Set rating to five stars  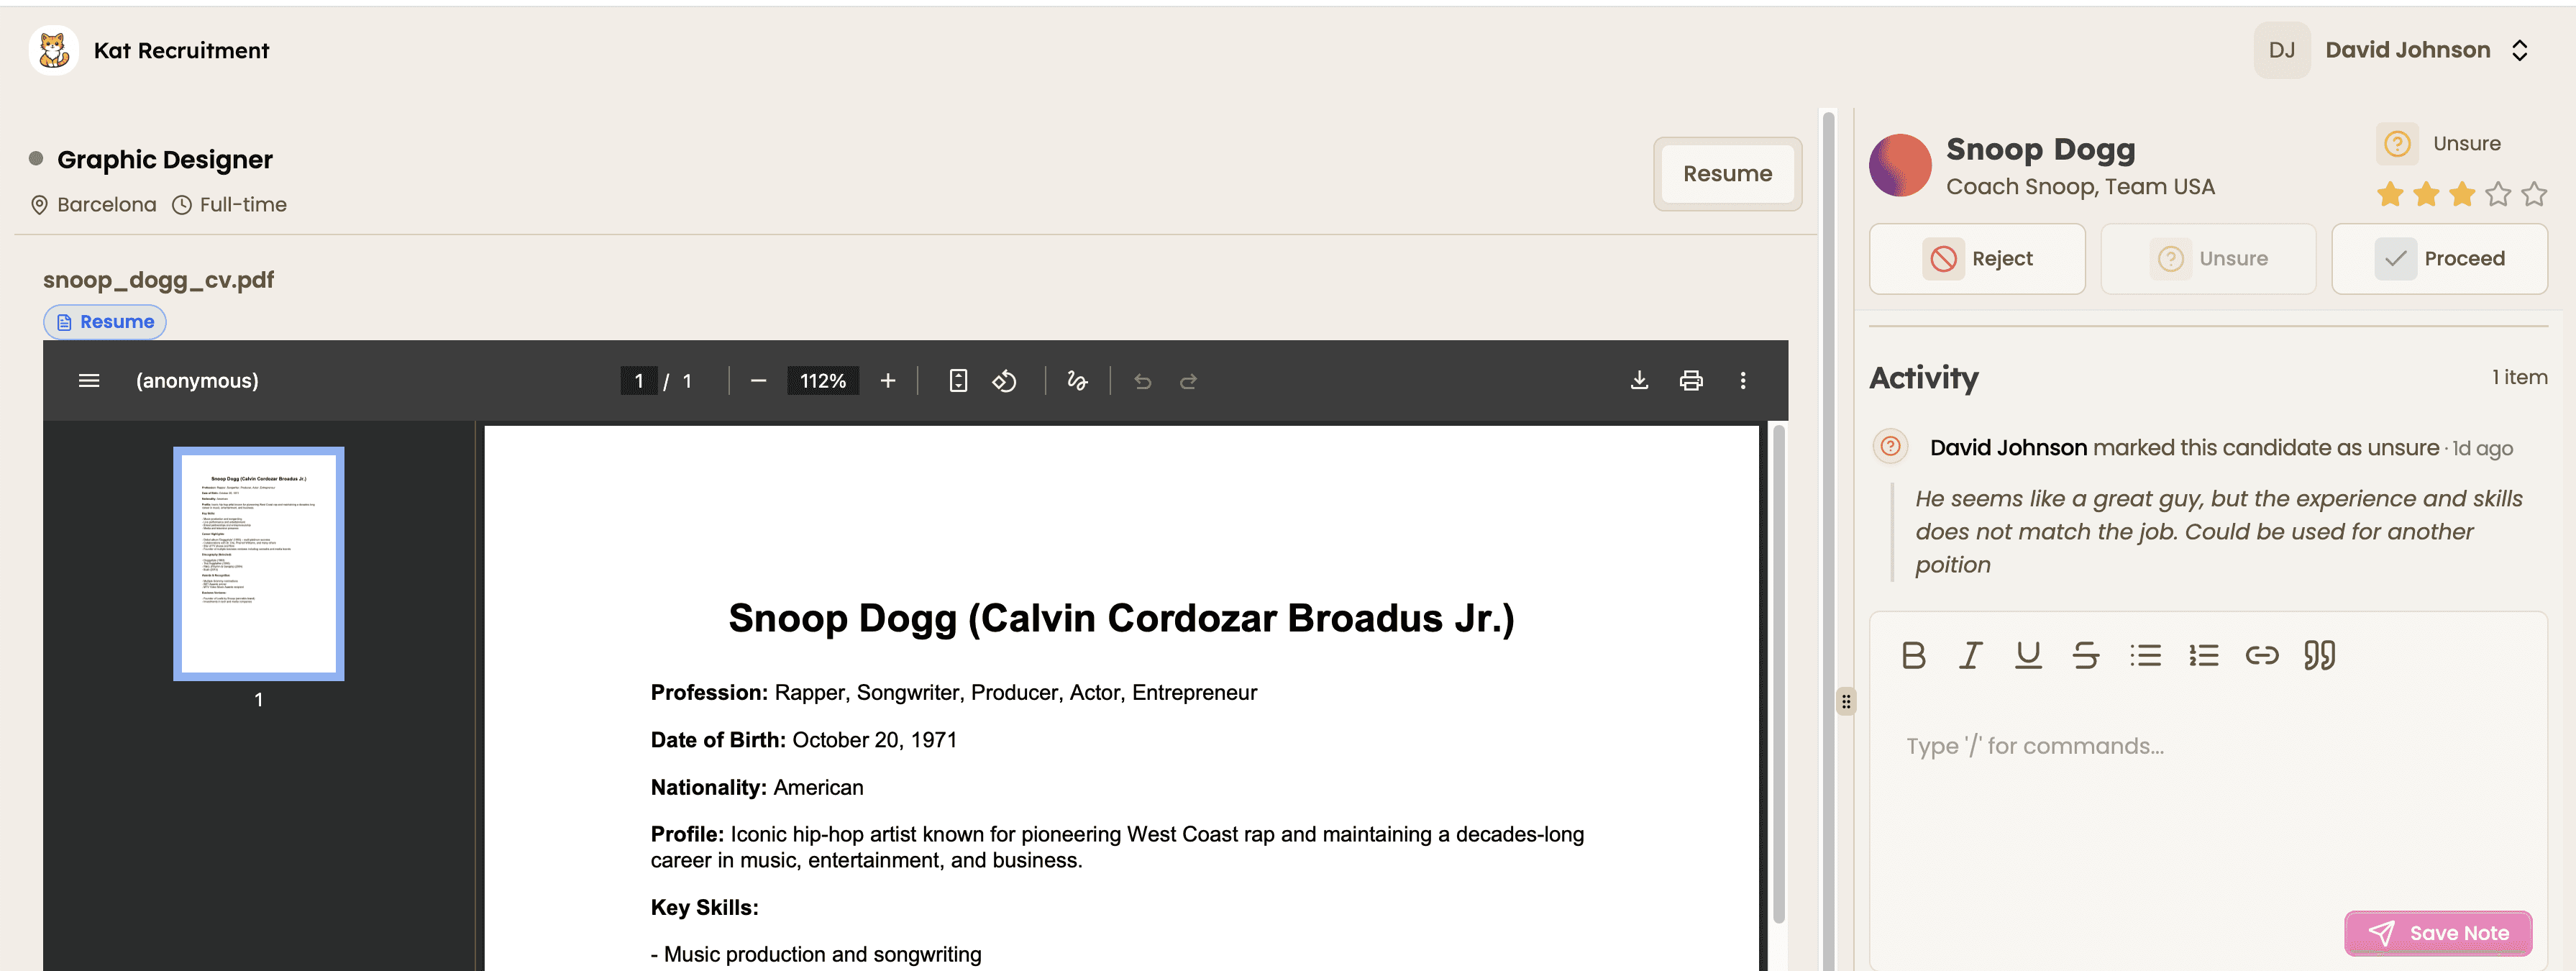(2534, 194)
